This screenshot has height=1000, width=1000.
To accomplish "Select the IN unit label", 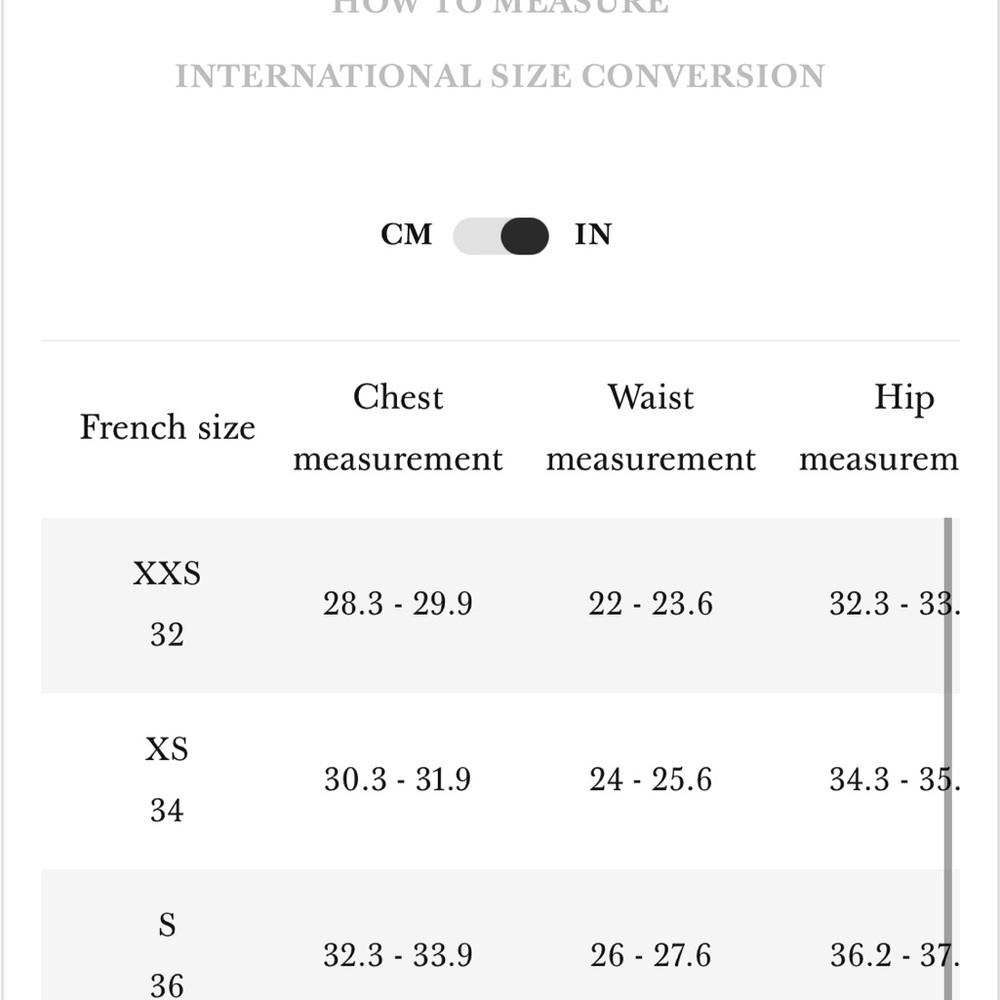I will pos(593,235).
